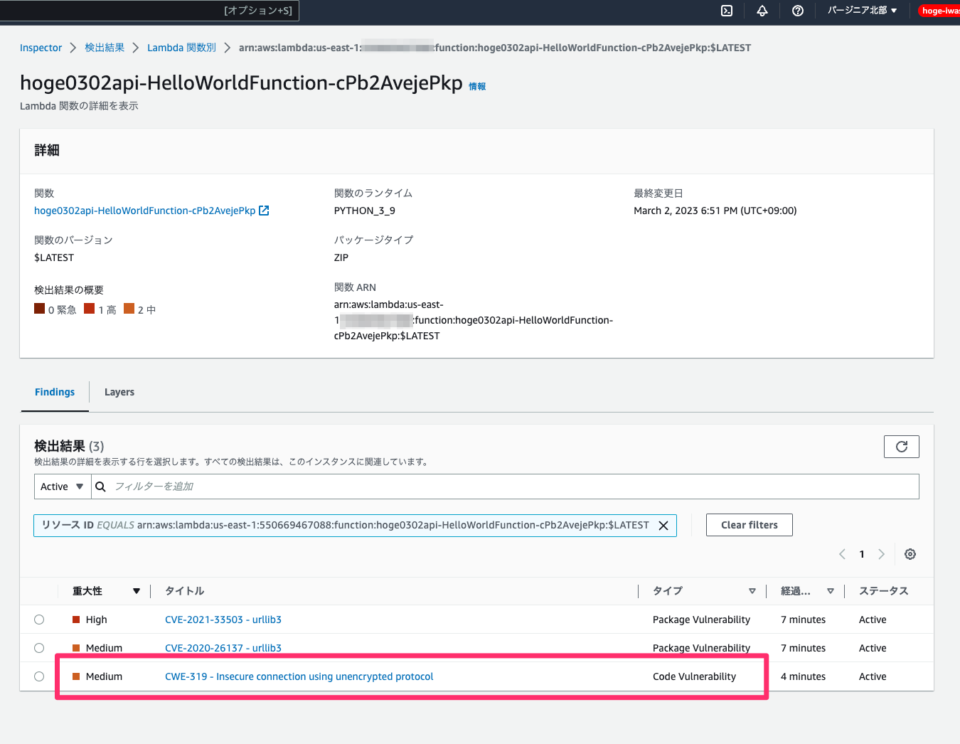Viewport: 960px width, 744px height.
Task: Click the search magnifier in the filter bar
Action: [x=100, y=486]
